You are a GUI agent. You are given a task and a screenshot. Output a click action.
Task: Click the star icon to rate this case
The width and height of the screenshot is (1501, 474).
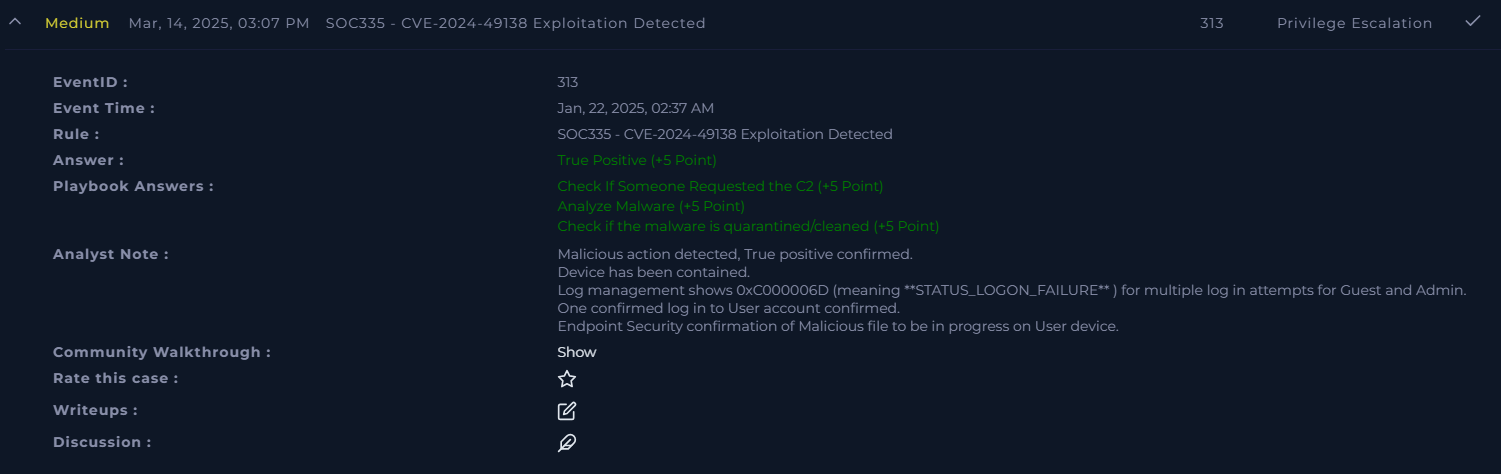[567, 379]
